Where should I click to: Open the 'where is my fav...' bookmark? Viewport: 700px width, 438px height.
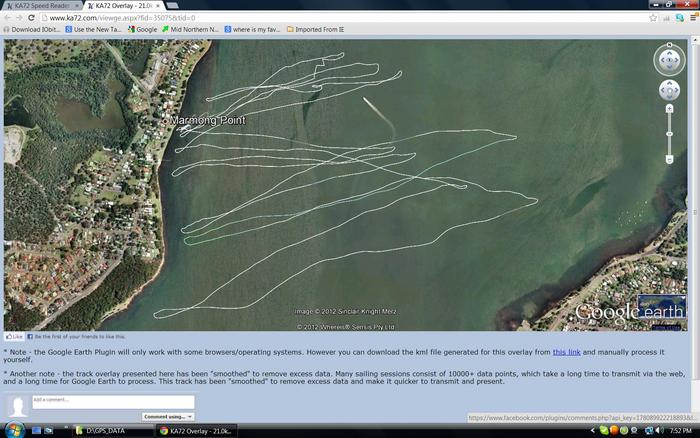coord(253,30)
